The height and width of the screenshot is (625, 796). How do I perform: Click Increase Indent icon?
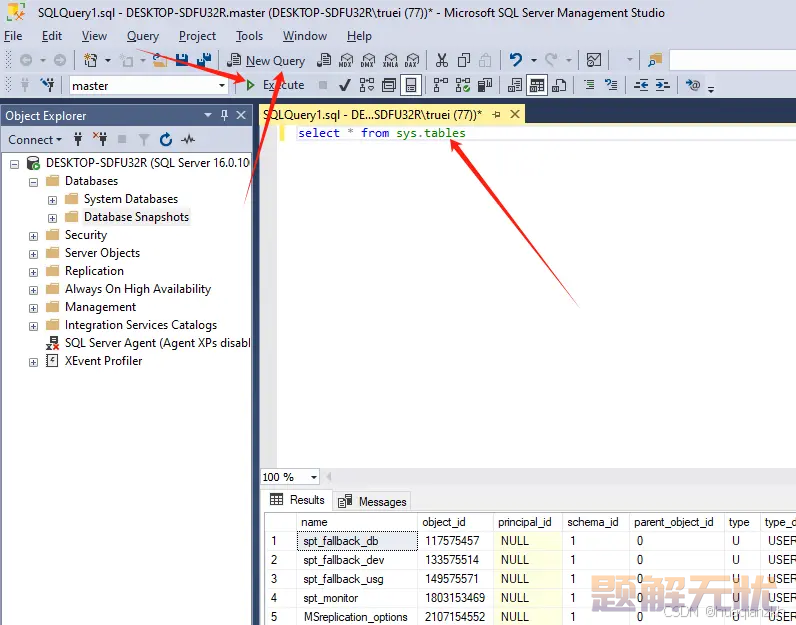click(662, 85)
